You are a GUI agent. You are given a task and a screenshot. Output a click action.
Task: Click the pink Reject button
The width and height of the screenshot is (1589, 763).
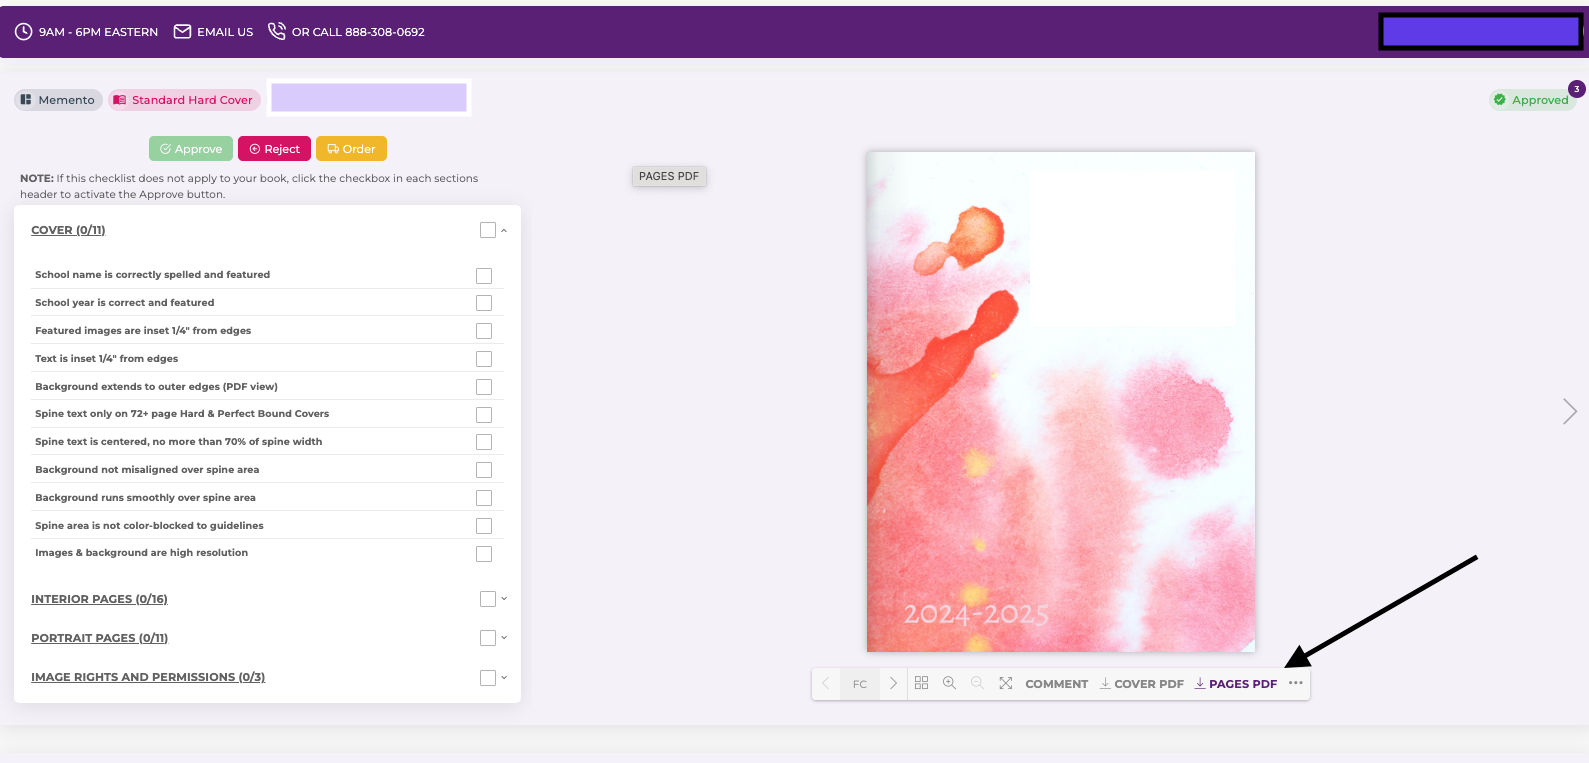[274, 149]
